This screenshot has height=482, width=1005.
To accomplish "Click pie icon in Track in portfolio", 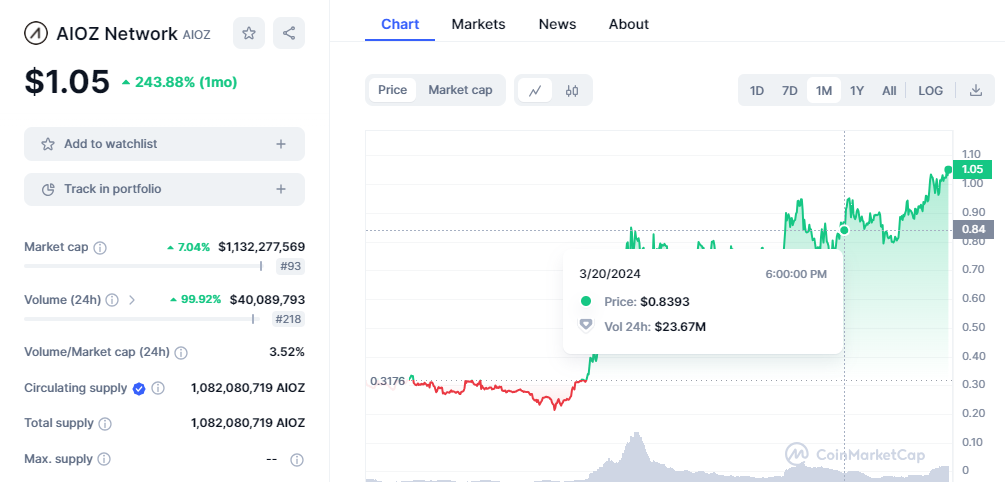I will point(48,189).
